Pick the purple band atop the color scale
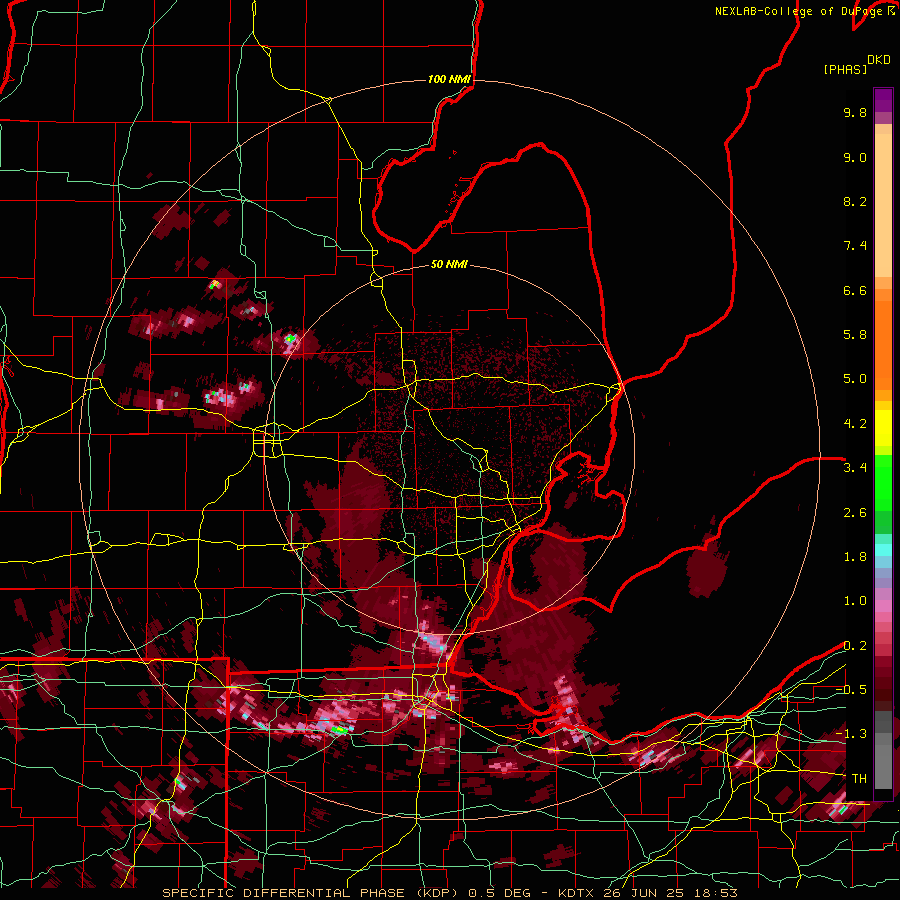This screenshot has width=900, height=900. point(883,100)
